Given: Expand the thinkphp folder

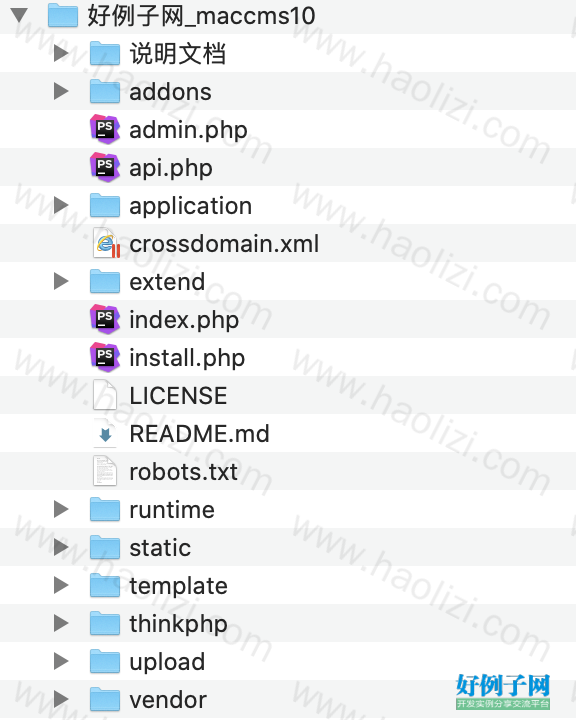Looking at the screenshot, I should [61, 623].
